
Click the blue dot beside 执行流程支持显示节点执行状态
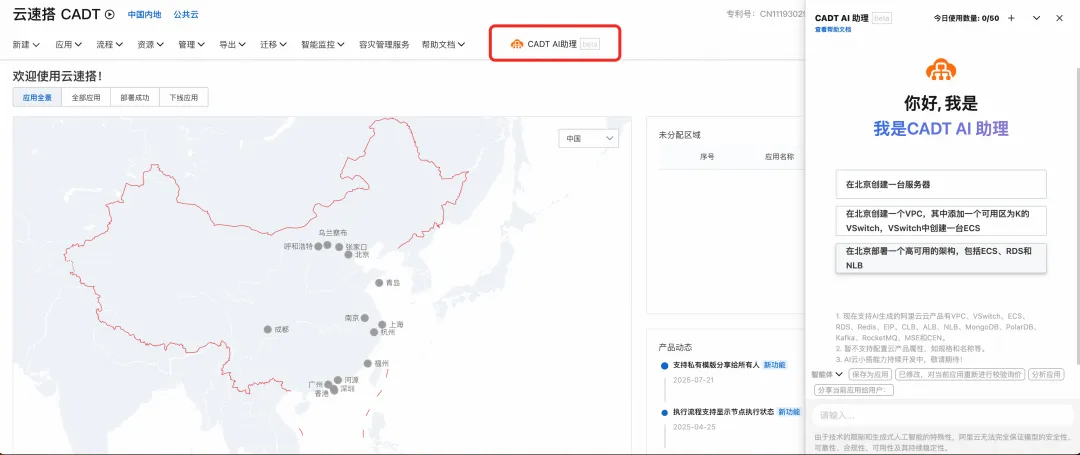(x=664, y=412)
